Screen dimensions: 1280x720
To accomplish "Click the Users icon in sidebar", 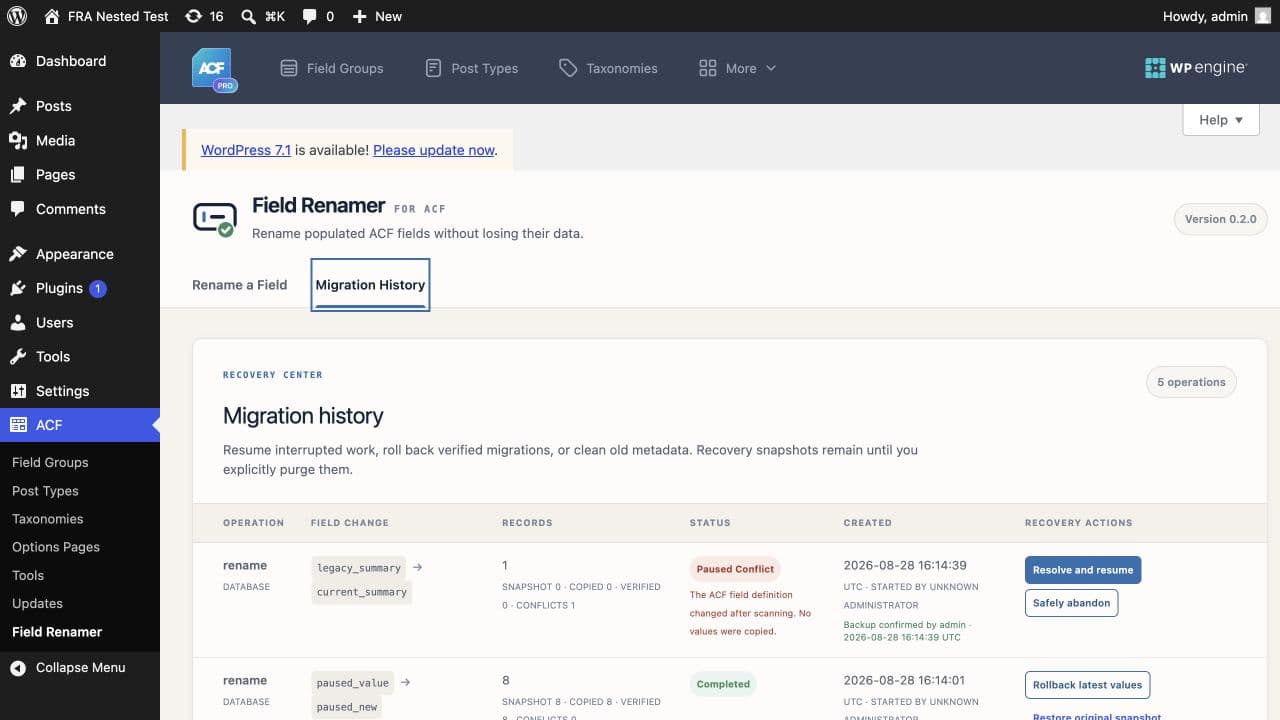I will 18,322.
